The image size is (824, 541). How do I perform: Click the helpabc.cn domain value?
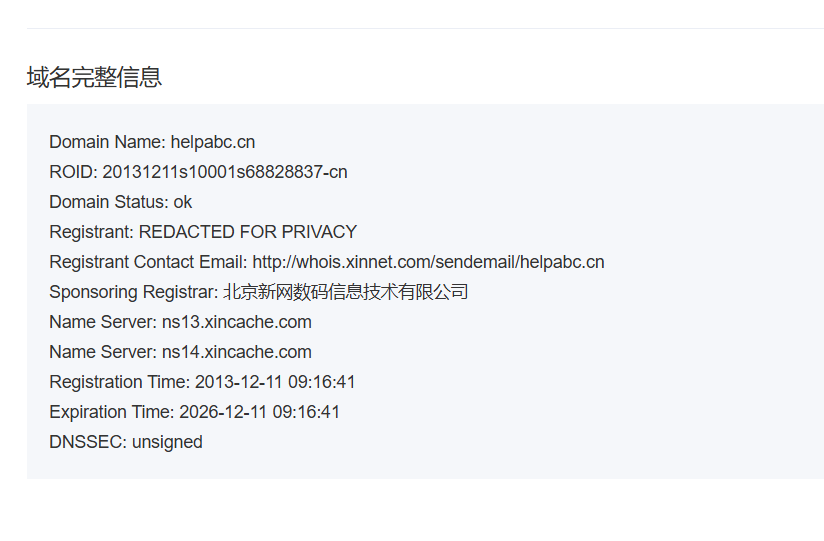click(213, 142)
